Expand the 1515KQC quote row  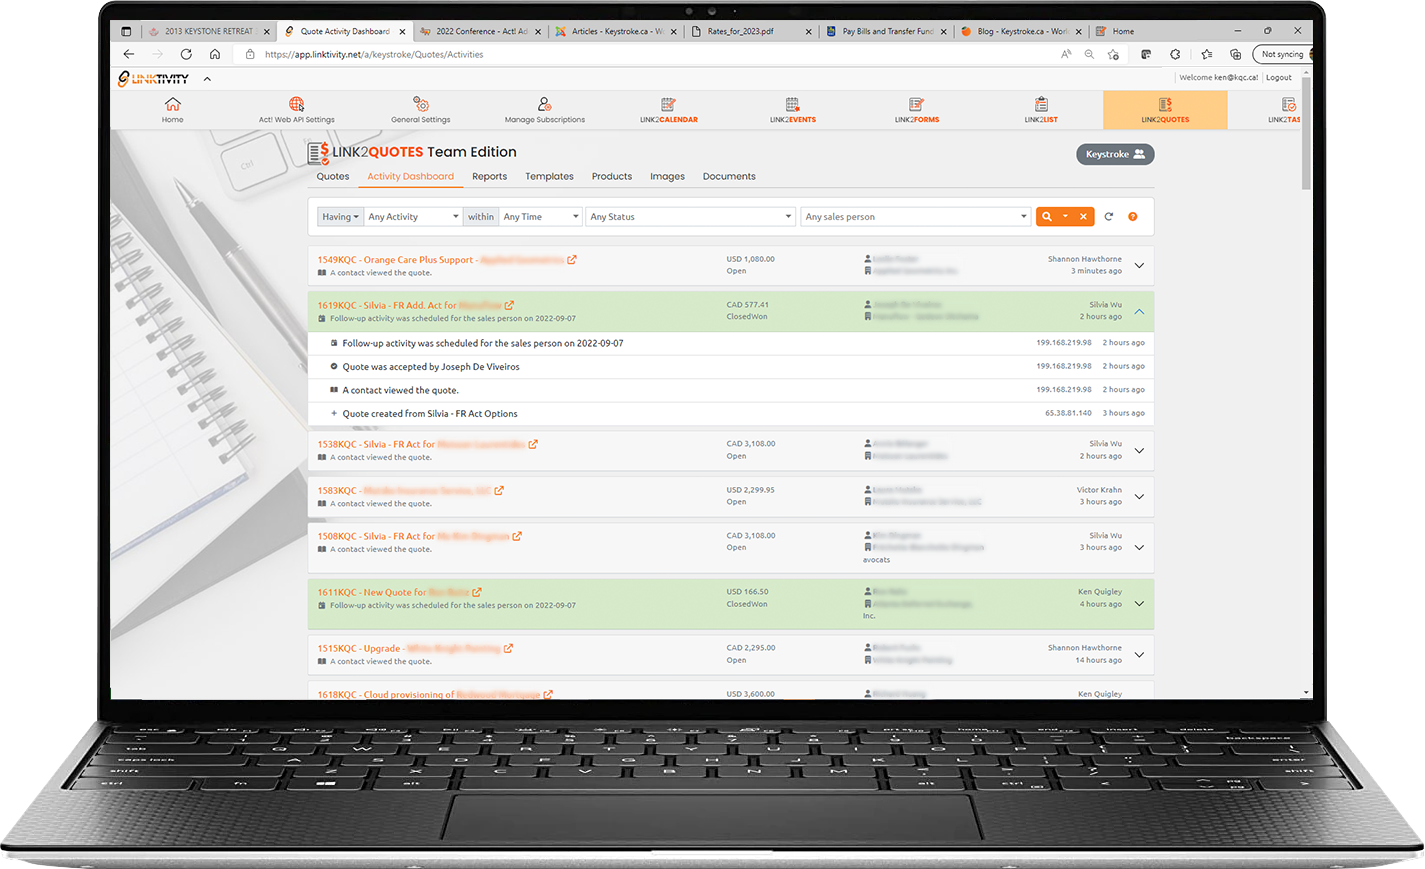click(x=1139, y=655)
